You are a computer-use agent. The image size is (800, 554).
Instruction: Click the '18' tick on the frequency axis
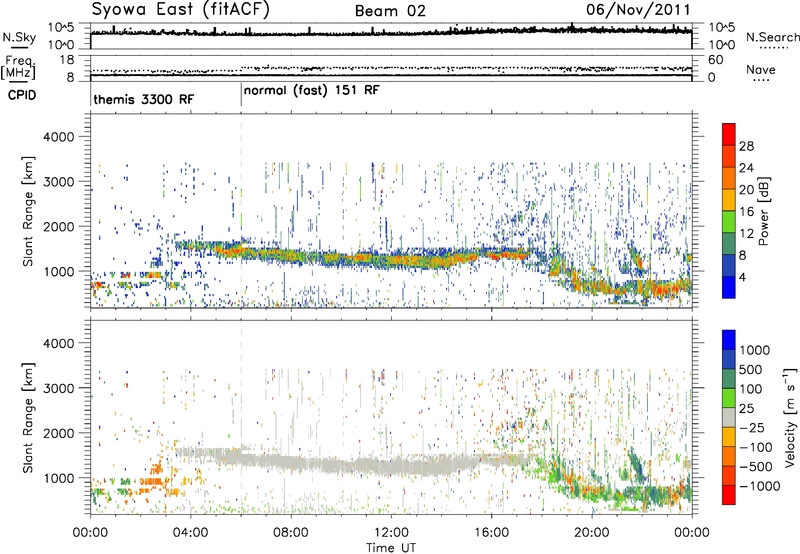tap(66, 60)
